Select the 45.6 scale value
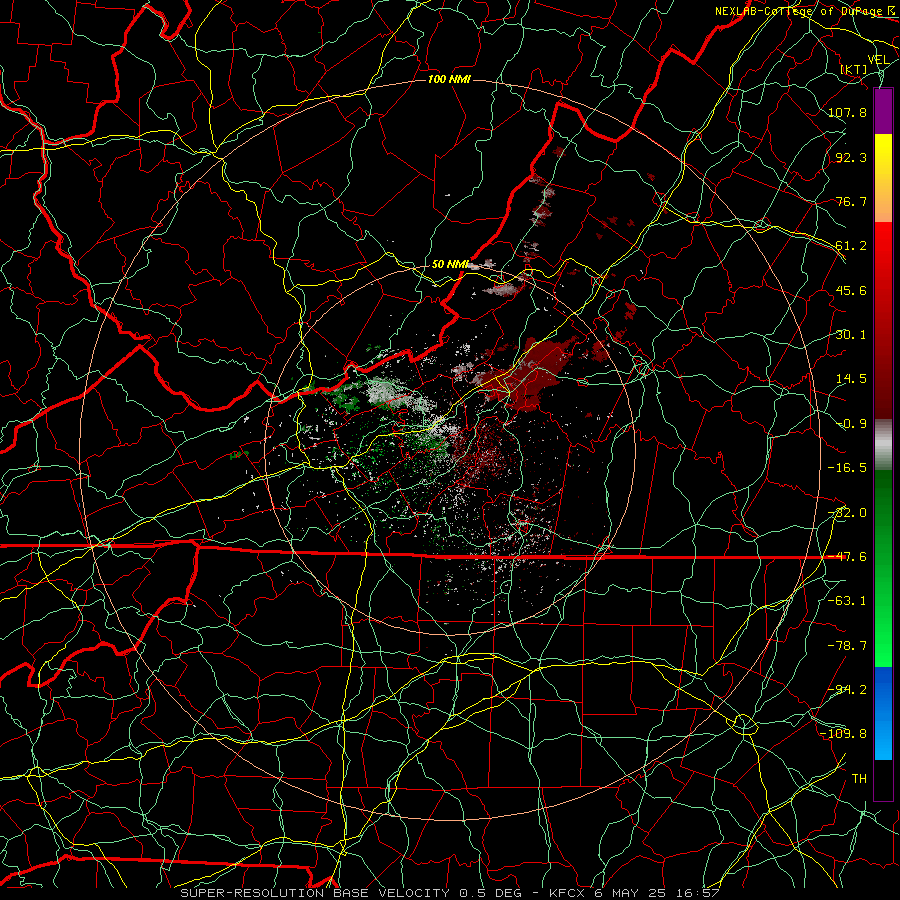This screenshot has height=900, width=900. [x=851, y=290]
